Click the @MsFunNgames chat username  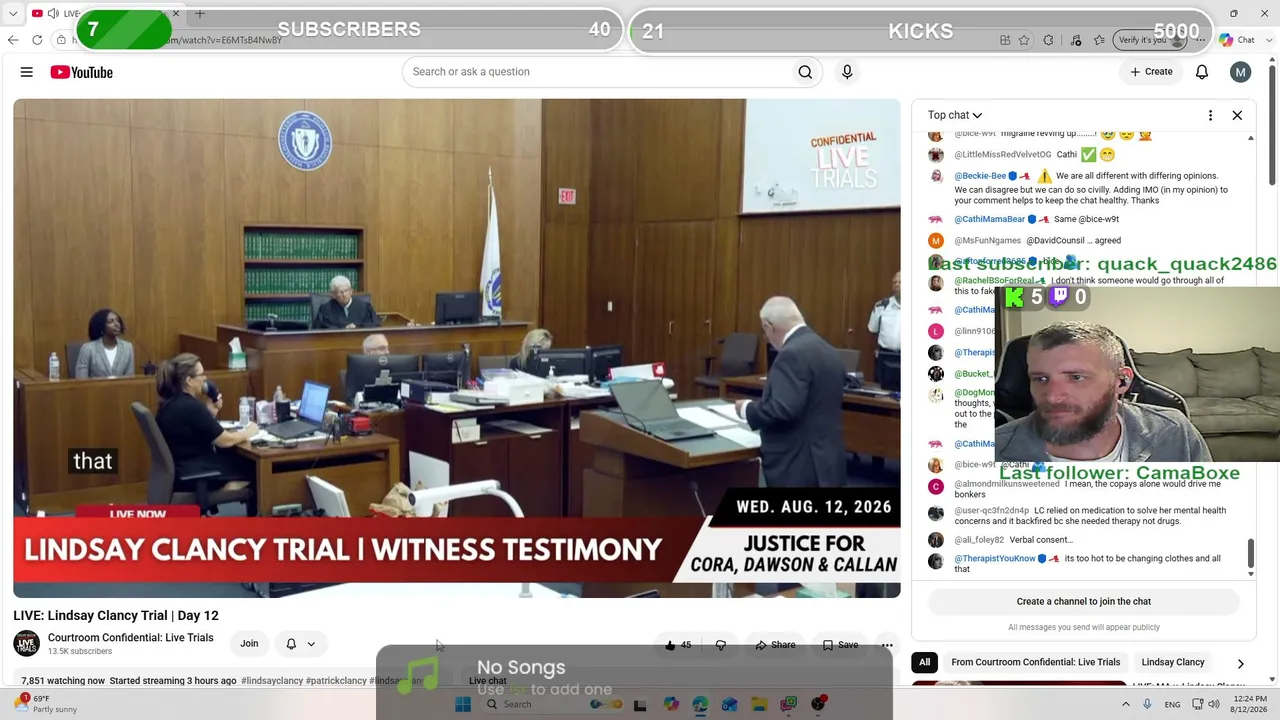click(x=987, y=241)
